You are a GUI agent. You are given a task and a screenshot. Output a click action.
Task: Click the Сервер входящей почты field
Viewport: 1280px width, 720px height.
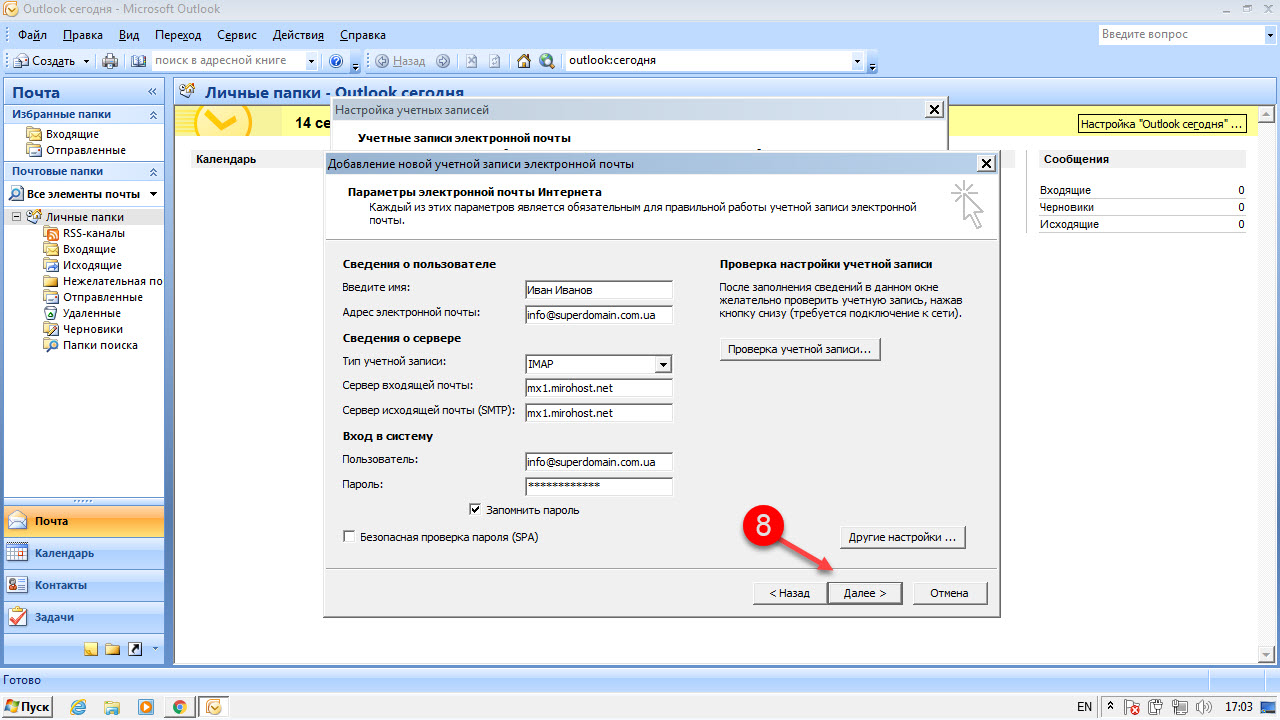pos(599,388)
